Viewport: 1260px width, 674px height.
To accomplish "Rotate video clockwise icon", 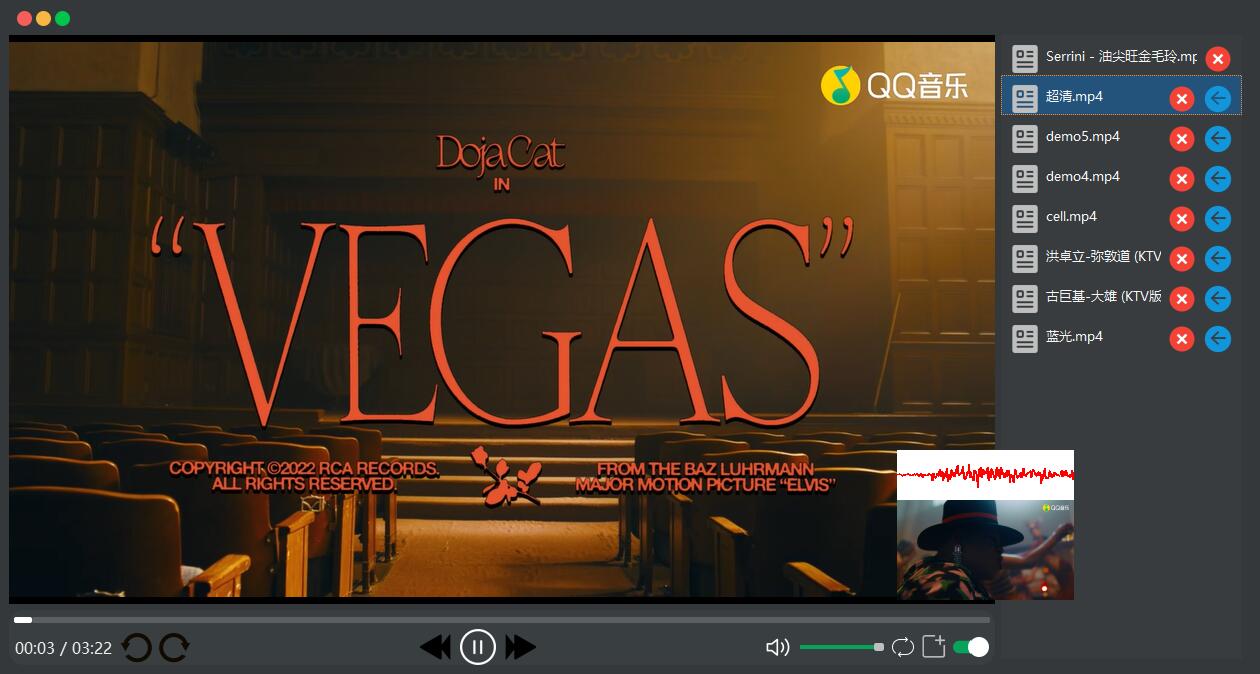I will click(x=174, y=648).
